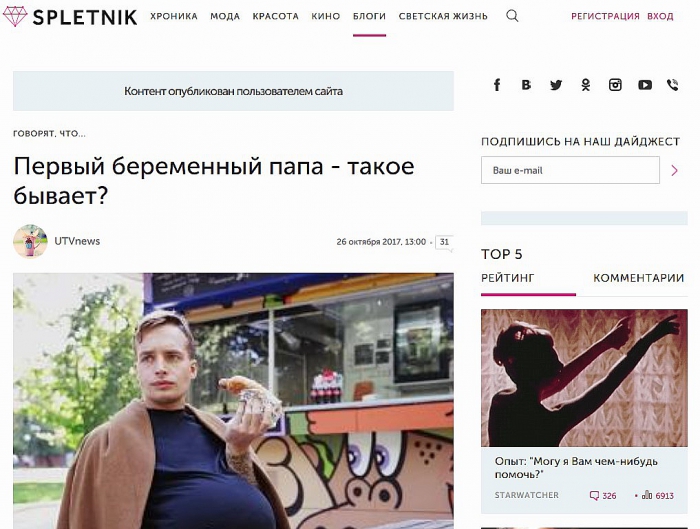Submit digest subscription with arrow

675,170
